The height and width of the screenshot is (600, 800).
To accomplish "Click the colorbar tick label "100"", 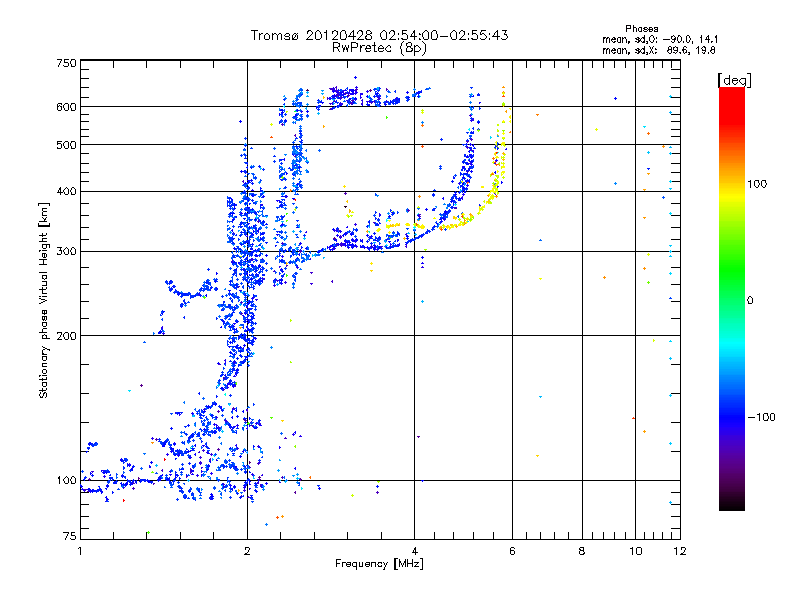I will pyautogui.click(x=757, y=184).
